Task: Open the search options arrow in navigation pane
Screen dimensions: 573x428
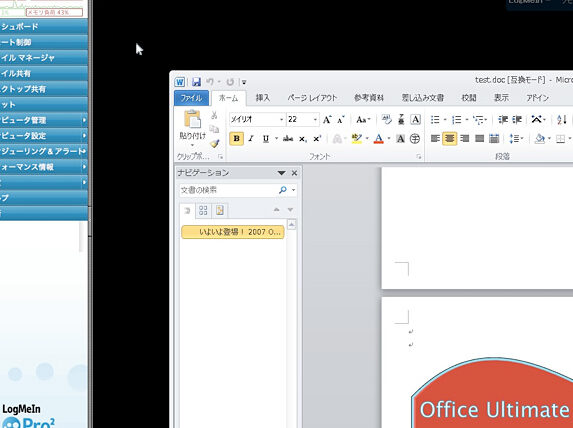Action: click(x=293, y=190)
